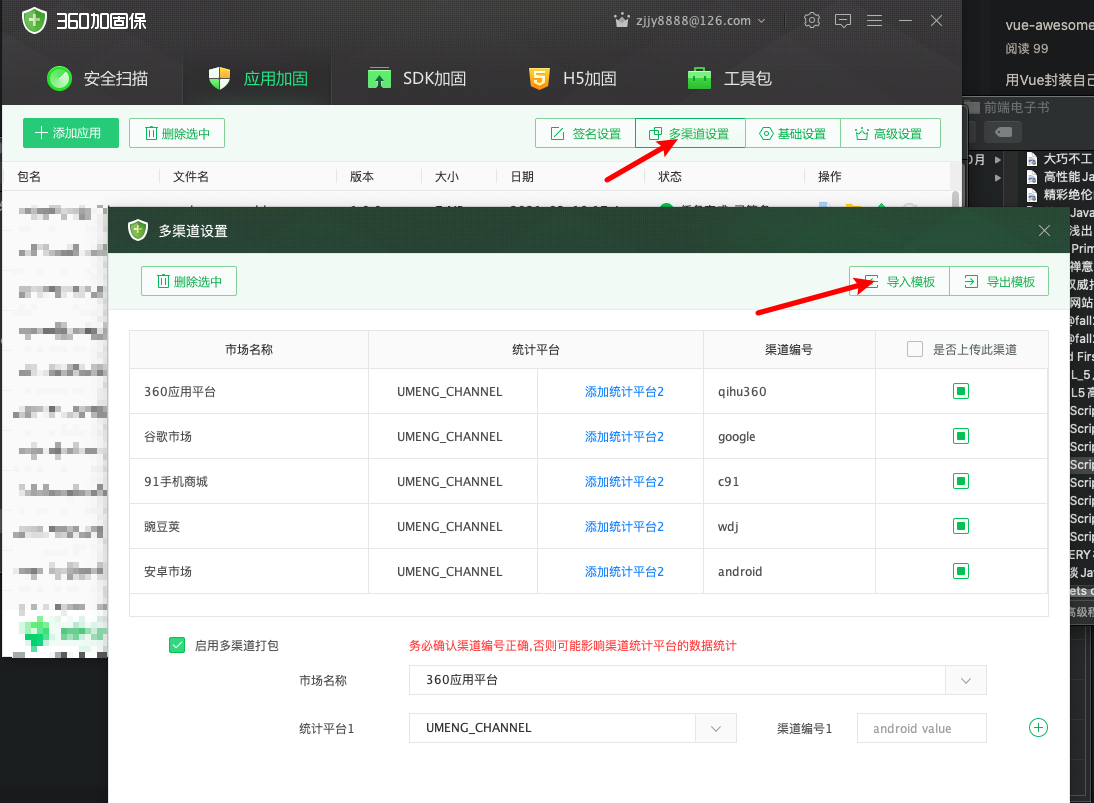
Task: Select the 360应用平台 market name cell
Action: [x=249, y=391]
